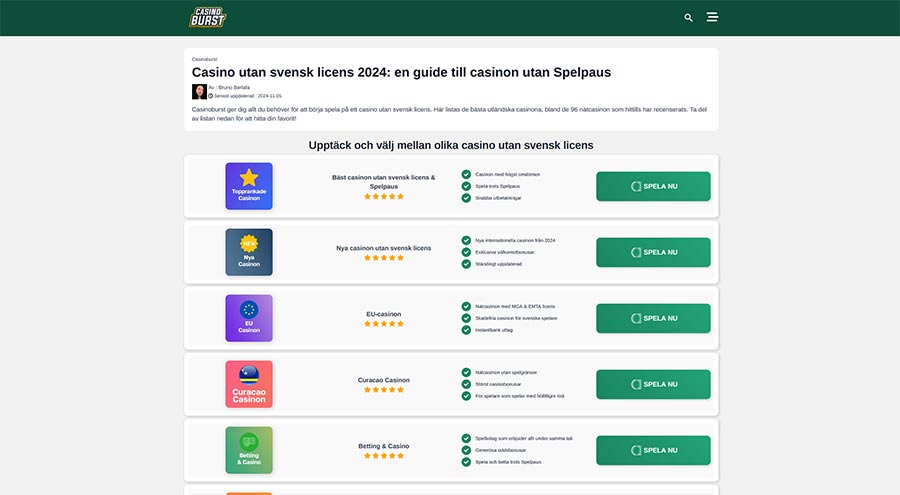Open author name Bruno Bertafa

click(234, 87)
